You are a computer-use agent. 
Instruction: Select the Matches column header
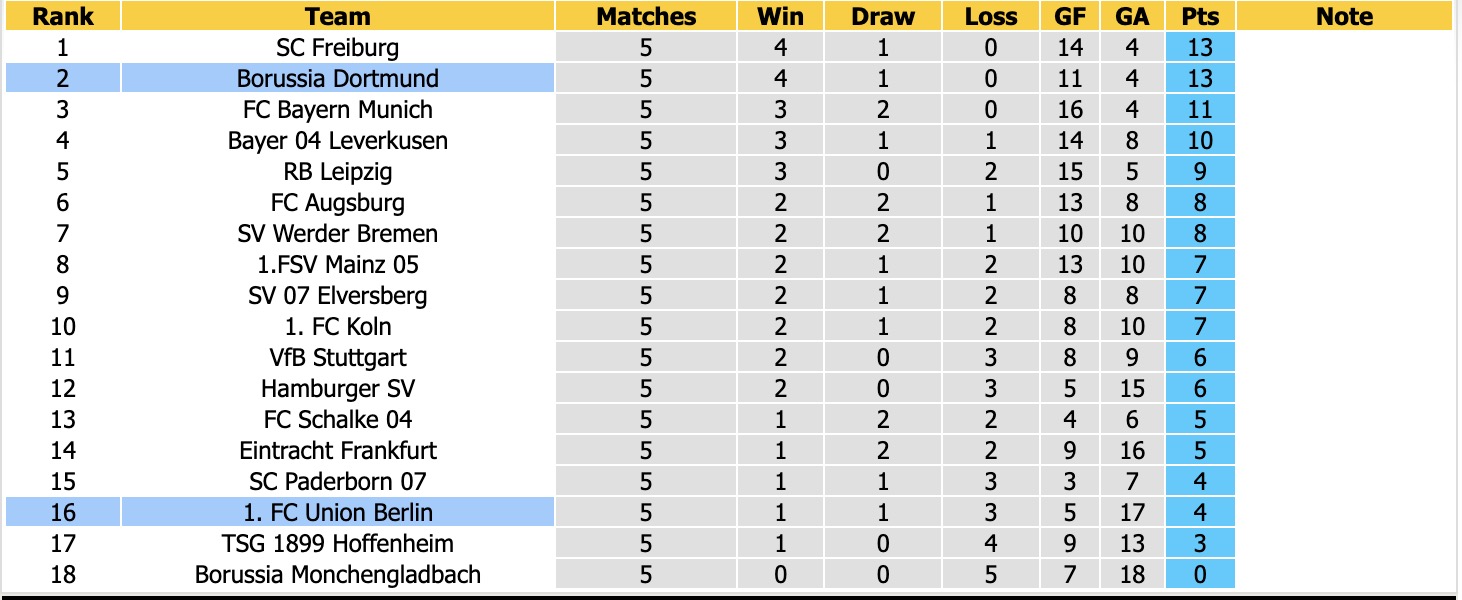coord(646,16)
